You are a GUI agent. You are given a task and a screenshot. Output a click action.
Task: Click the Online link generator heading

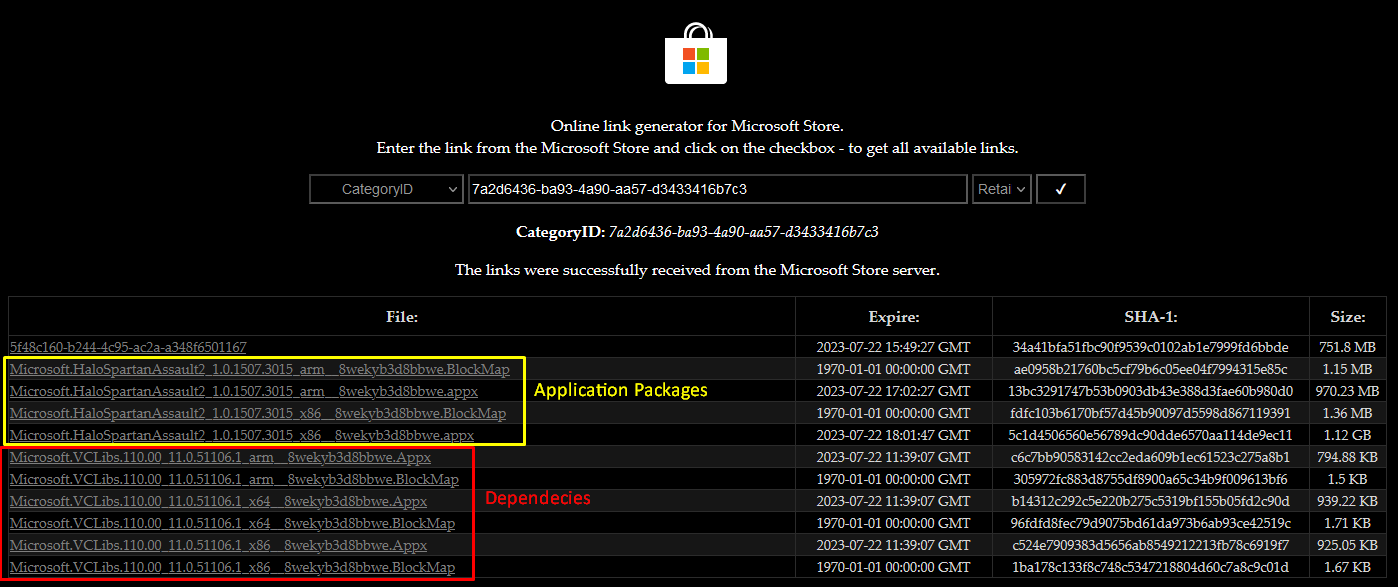click(x=697, y=126)
